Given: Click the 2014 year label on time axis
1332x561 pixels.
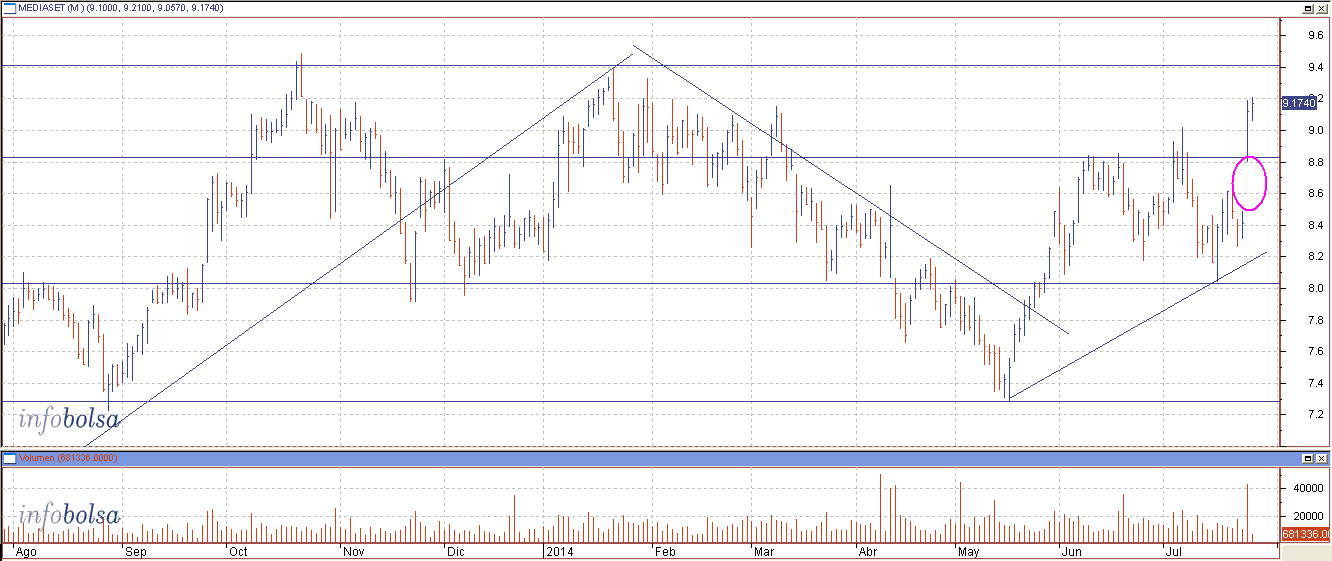Looking at the screenshot, I should (559, 551).
